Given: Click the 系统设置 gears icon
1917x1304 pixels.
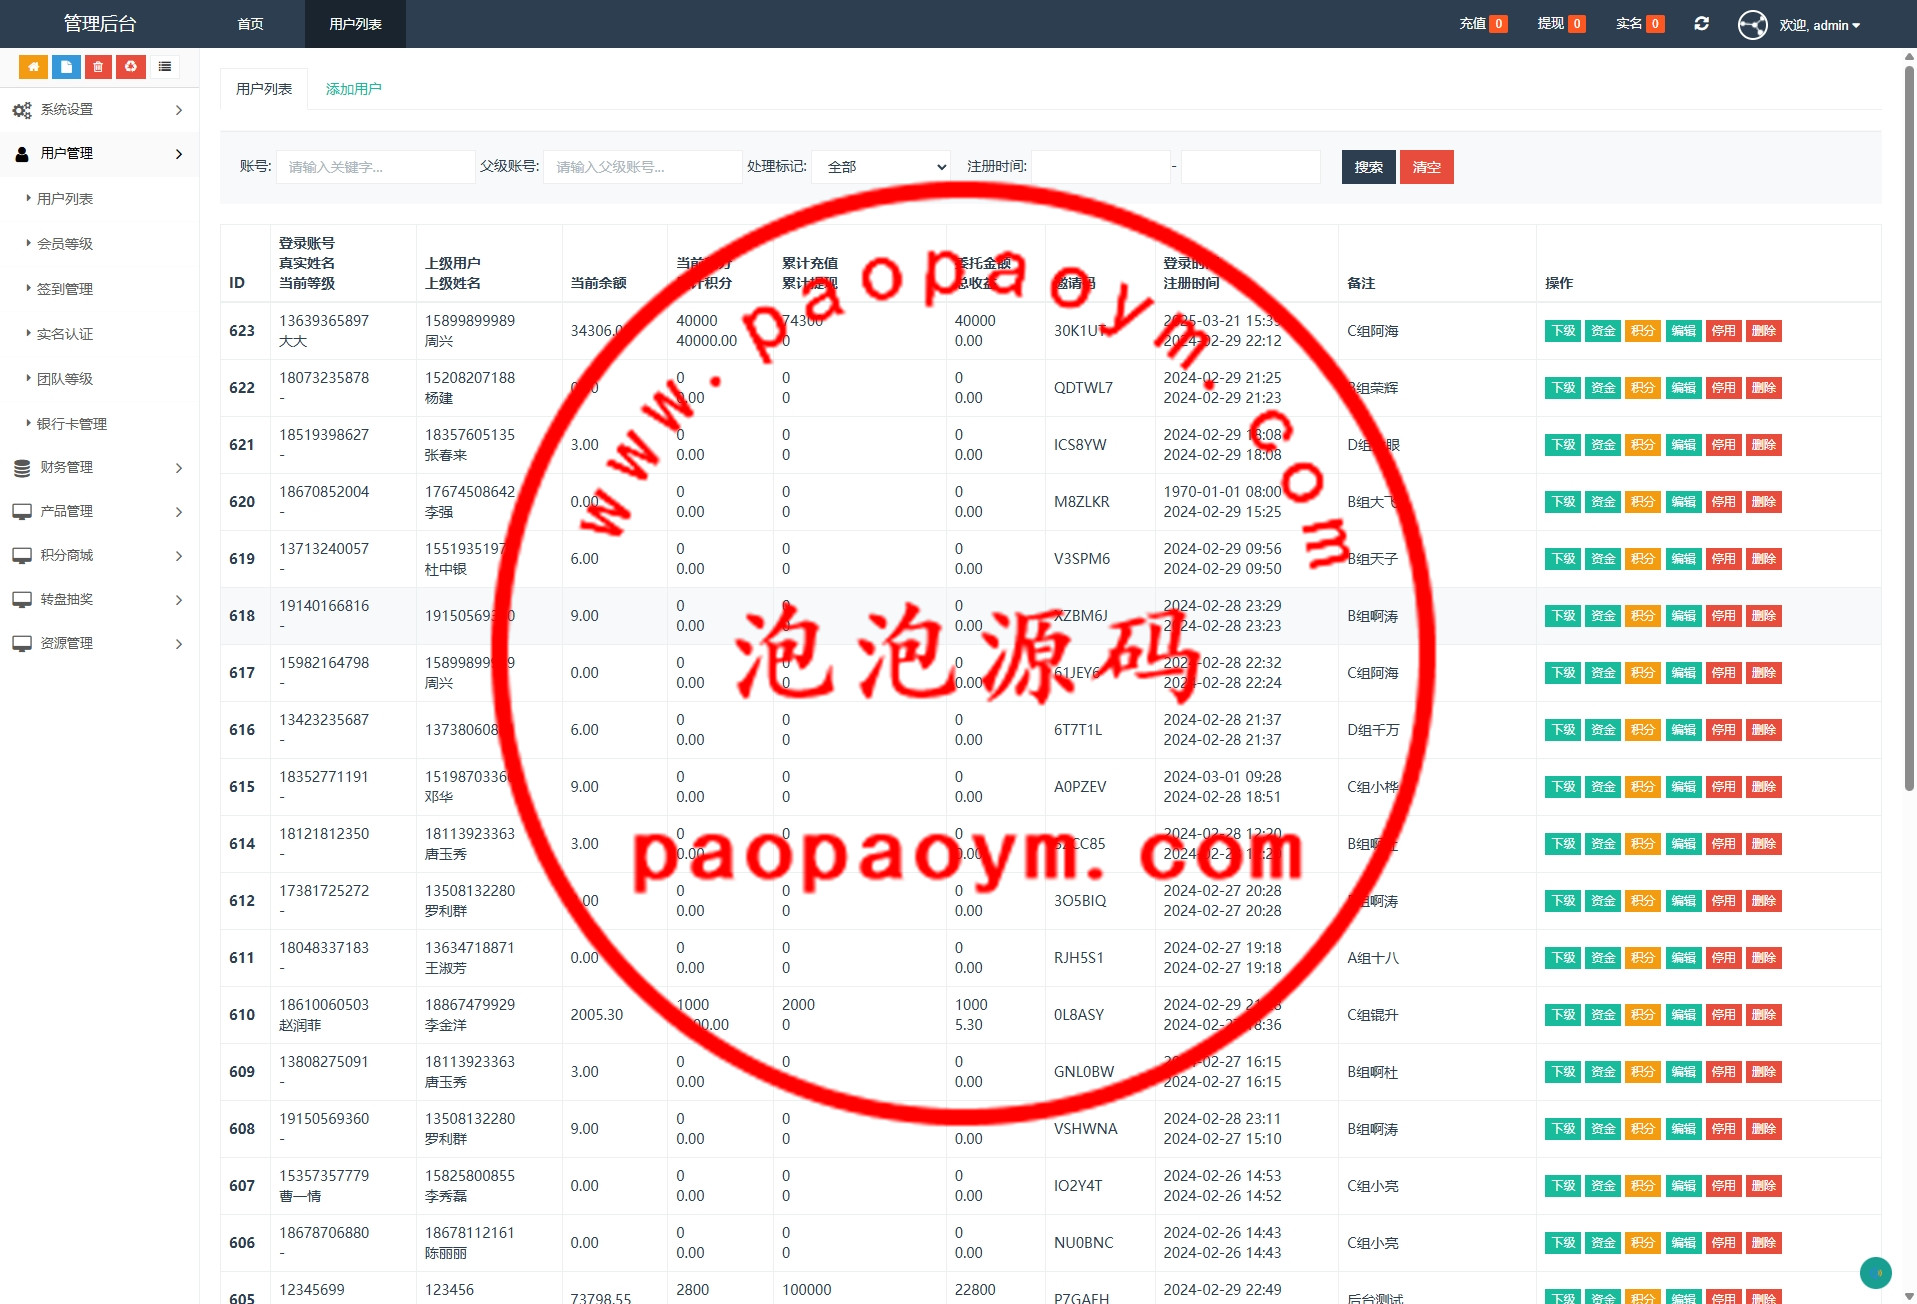Looking at the screenshot, I should (22, 110).
